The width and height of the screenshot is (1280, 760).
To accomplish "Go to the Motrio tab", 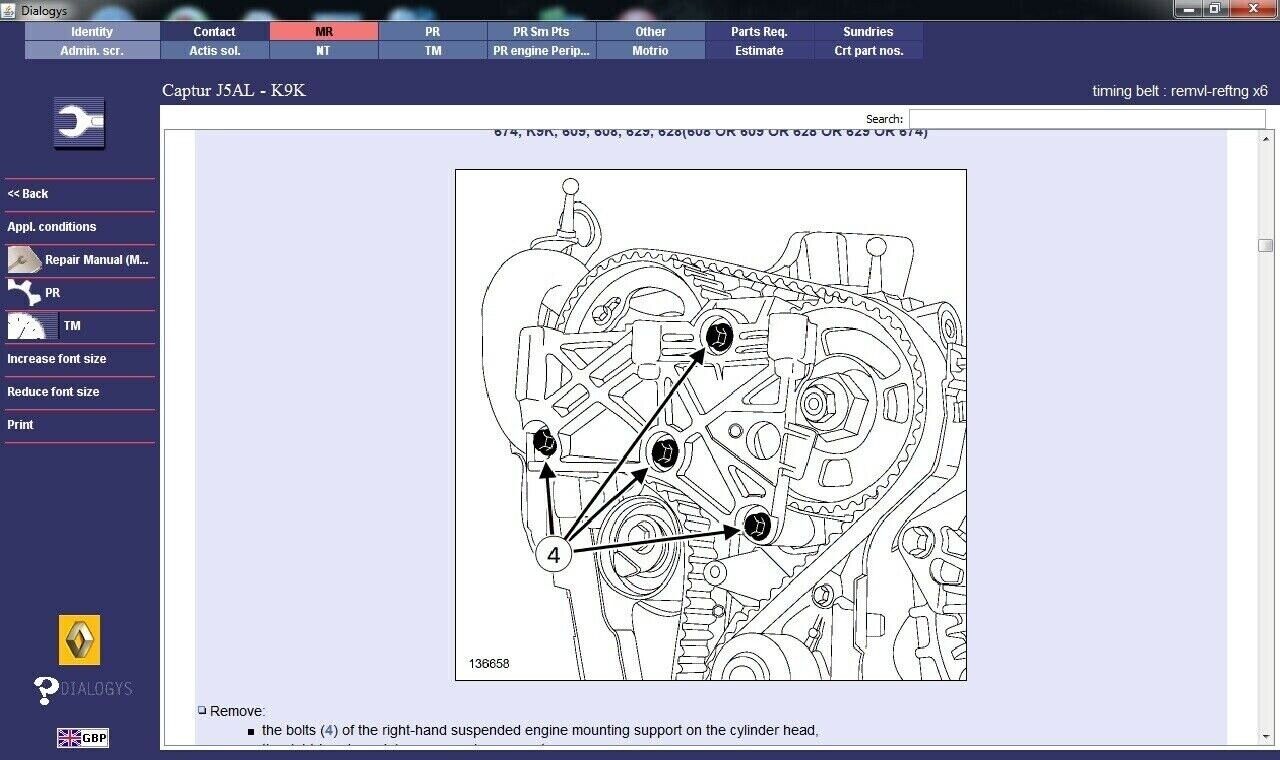I will (650, 51).
